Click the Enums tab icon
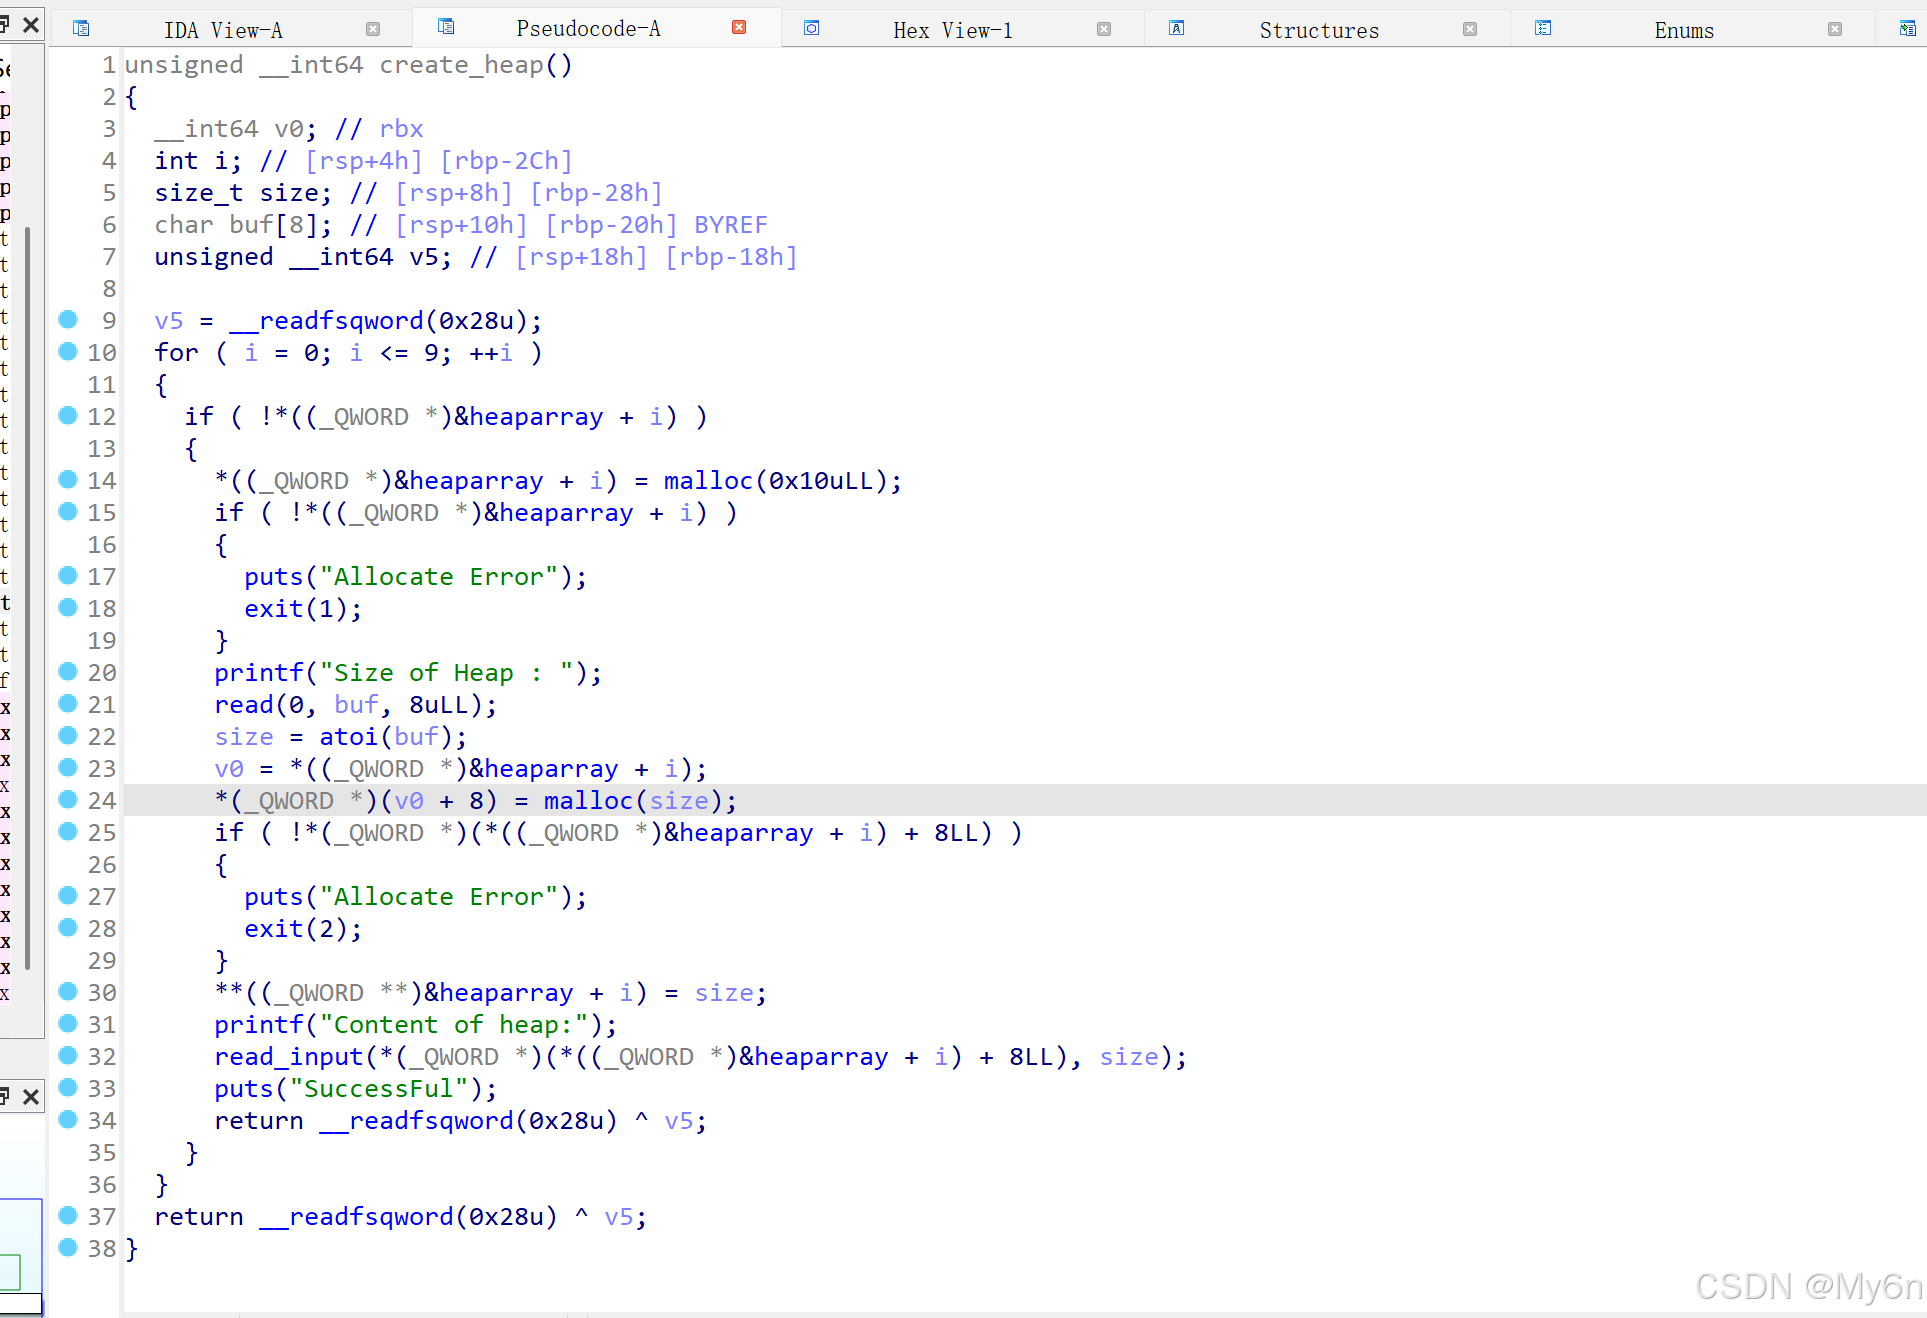1927x1318 pixels. click(x=1543, y=29)
